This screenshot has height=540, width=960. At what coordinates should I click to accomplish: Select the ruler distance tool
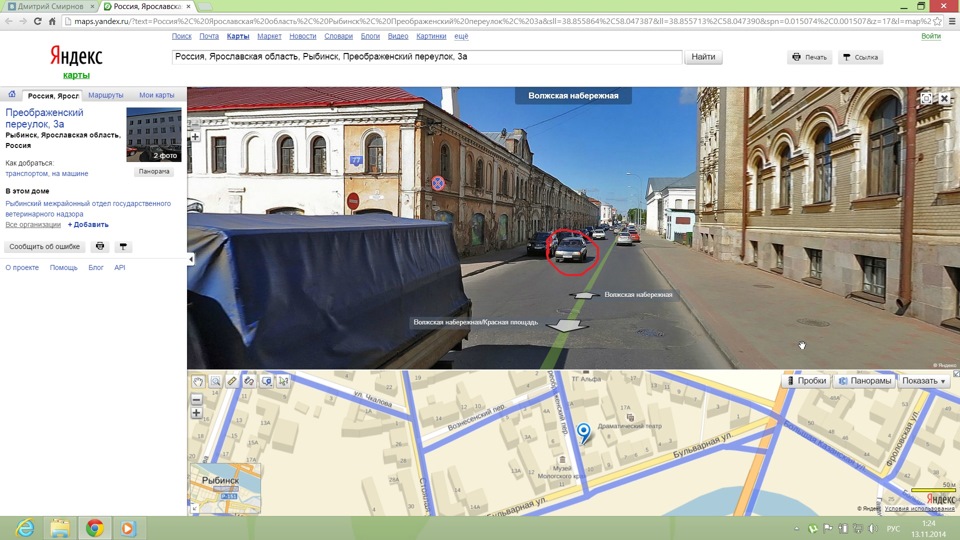click(x=232, y=381)
